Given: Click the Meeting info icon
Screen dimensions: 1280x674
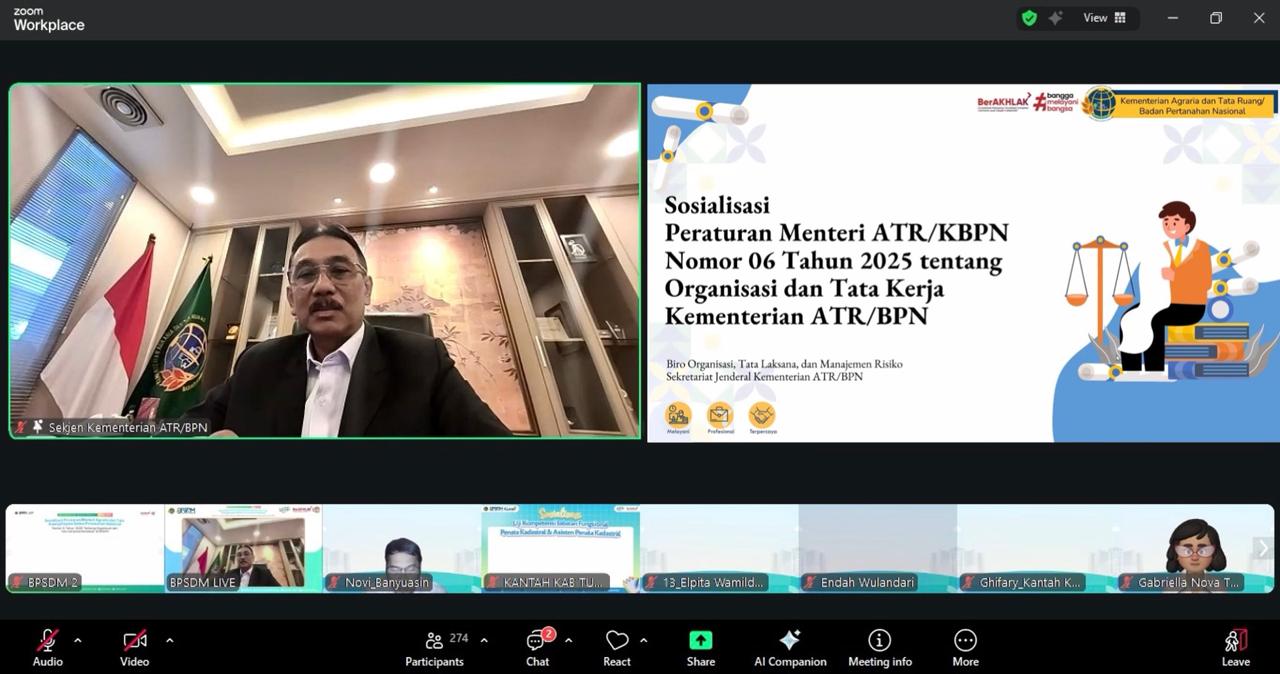Looking at the screenshot, I should (x=879, y=640).
